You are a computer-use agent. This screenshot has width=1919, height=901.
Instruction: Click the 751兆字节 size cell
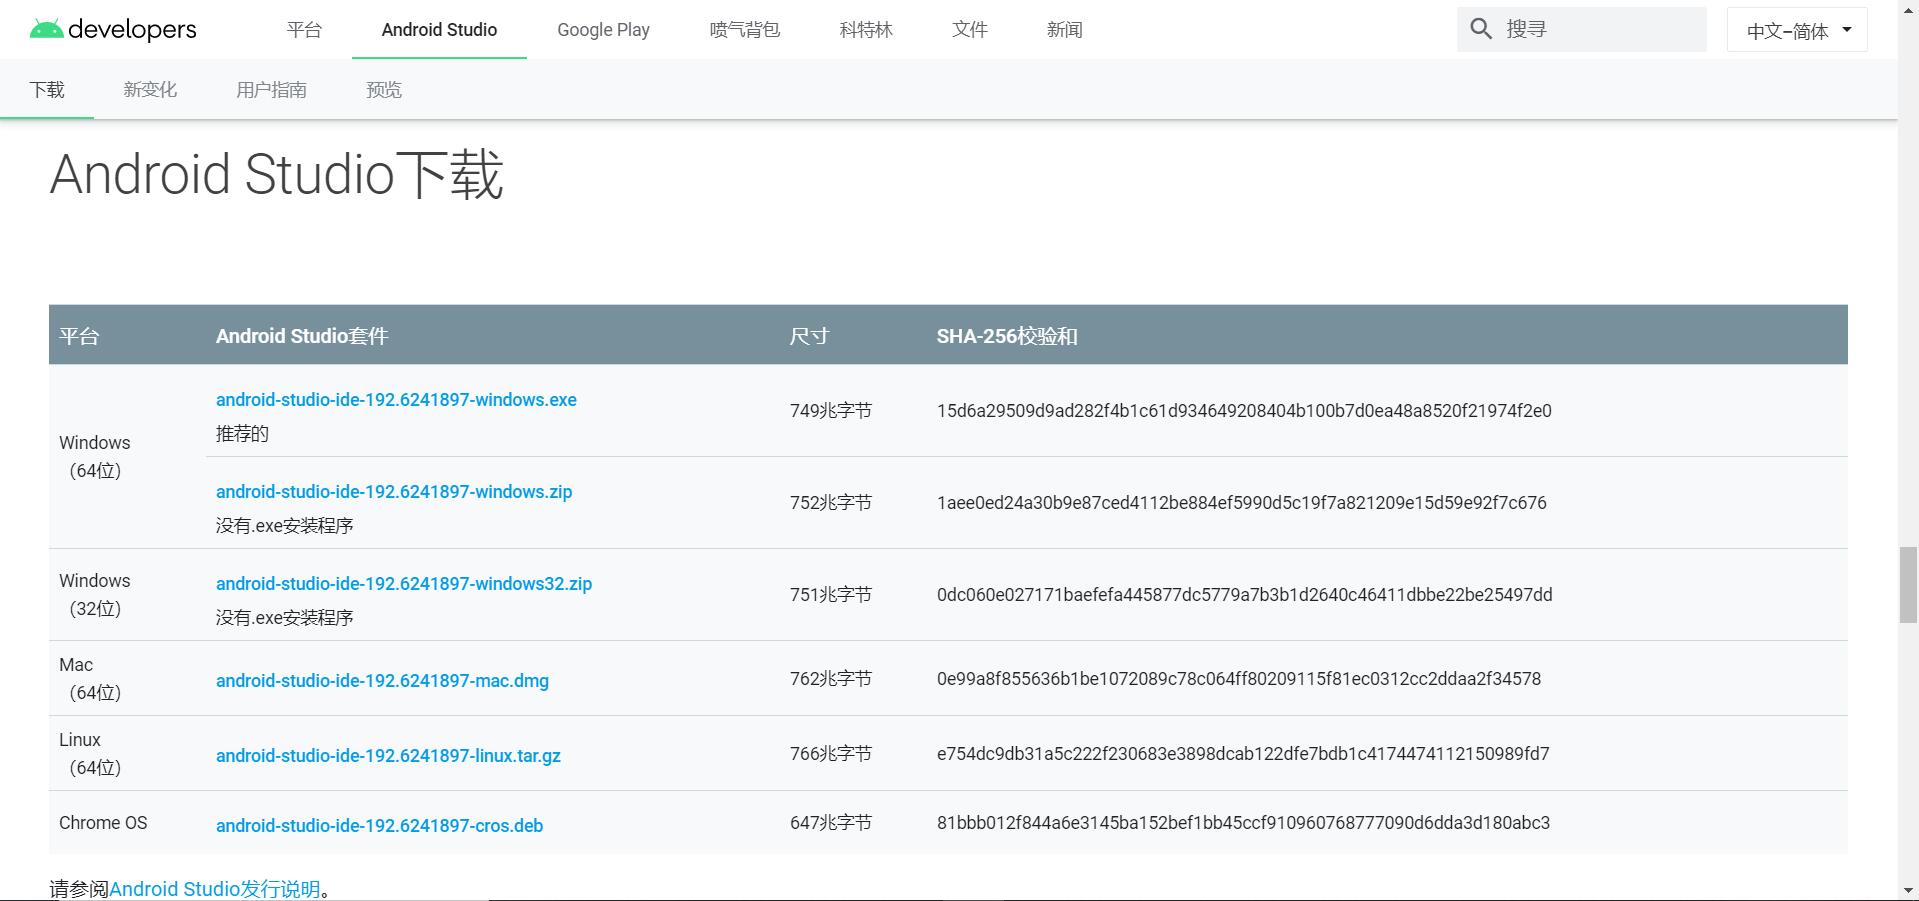(x=831, y=595)
